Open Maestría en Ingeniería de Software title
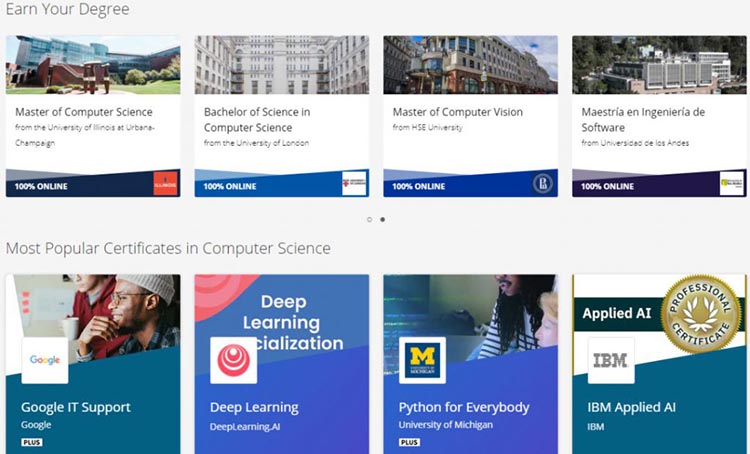This screenshot has width=750, height=454. (x=643, y=120)
